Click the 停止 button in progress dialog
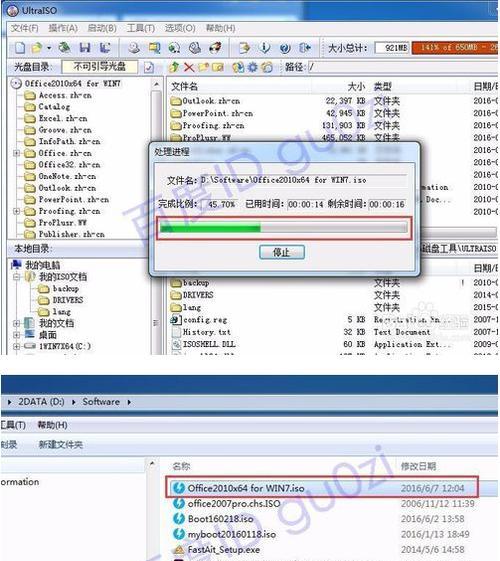Image resolution: width=500 pixels, height=561 pixels. pos(282,252)
